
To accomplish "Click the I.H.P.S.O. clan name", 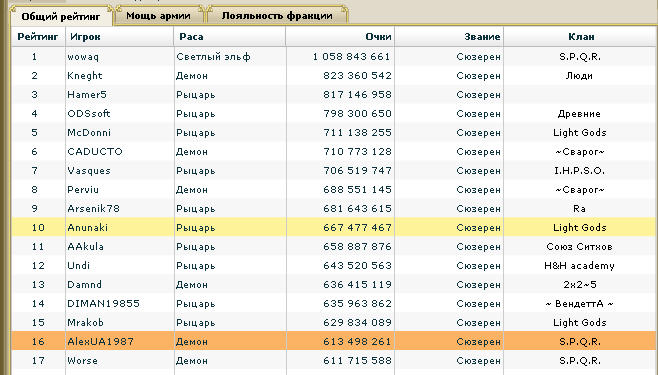I will click(x=579, y=171).
